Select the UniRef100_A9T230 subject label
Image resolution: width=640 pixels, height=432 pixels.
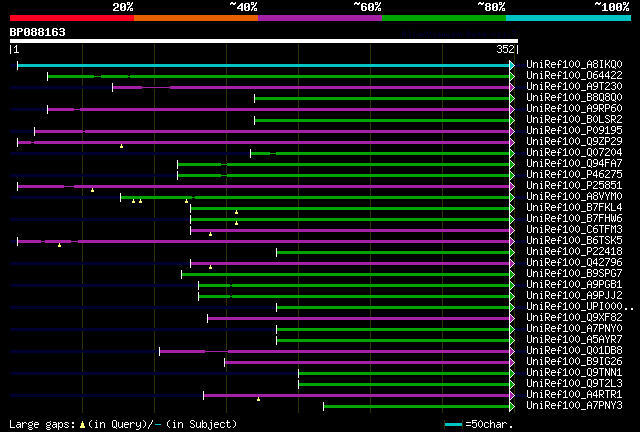574,87
